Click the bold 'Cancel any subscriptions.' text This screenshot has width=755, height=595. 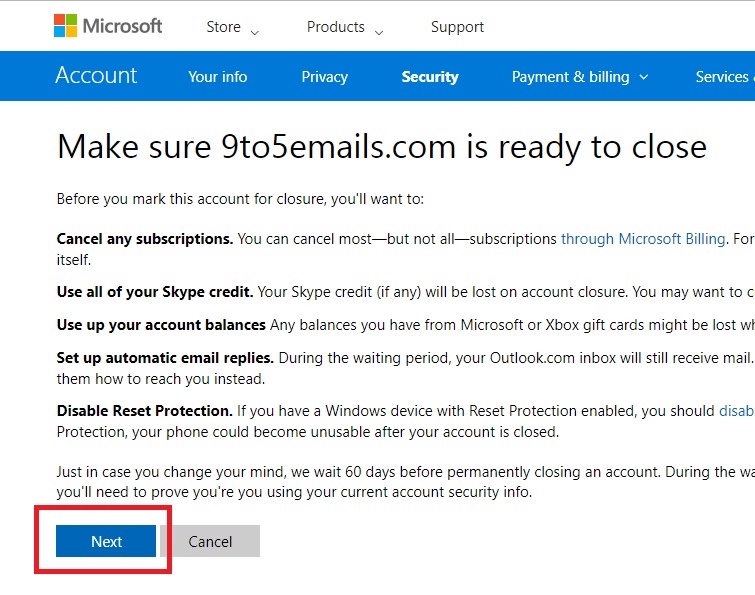point(145,239)
